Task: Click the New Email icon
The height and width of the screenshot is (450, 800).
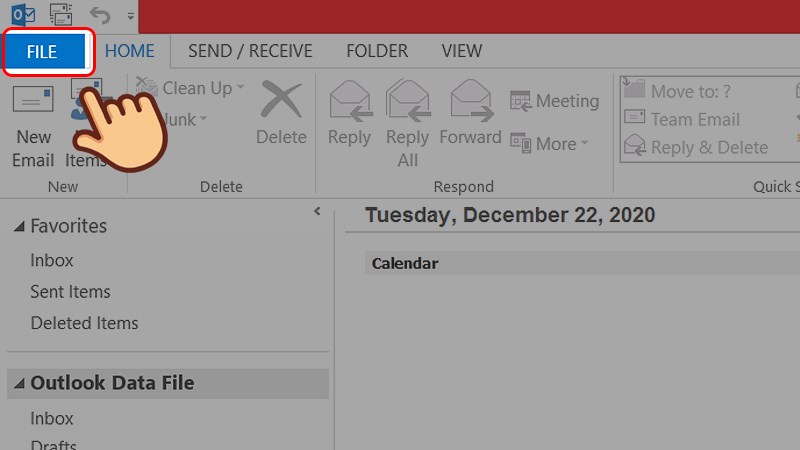Action: [33, 102]
